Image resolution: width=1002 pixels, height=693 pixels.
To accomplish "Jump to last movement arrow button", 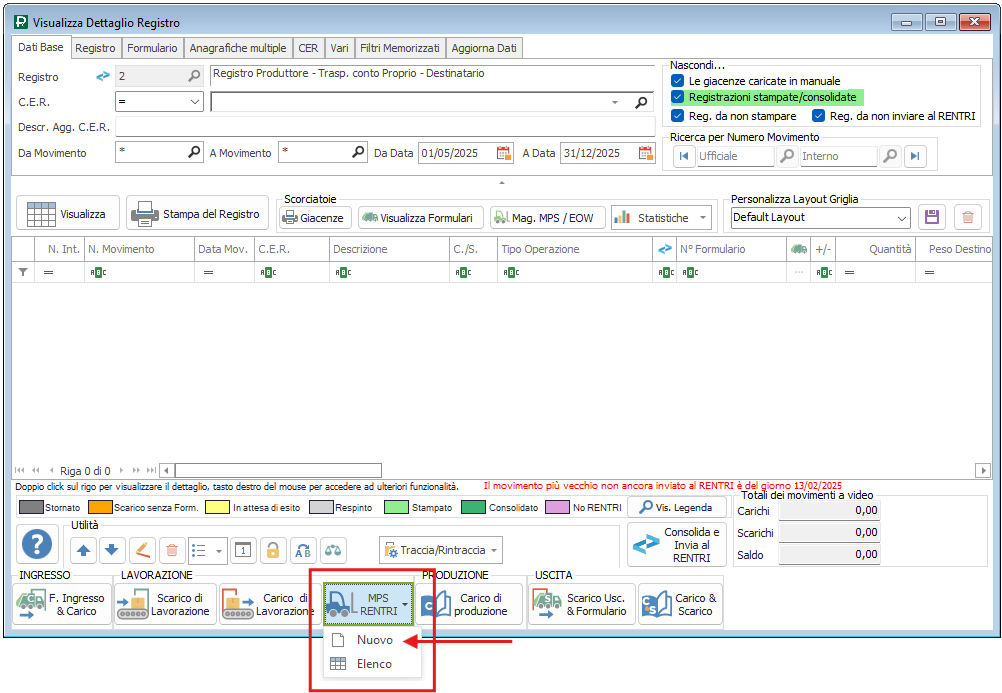I will [x=914, y=156].
